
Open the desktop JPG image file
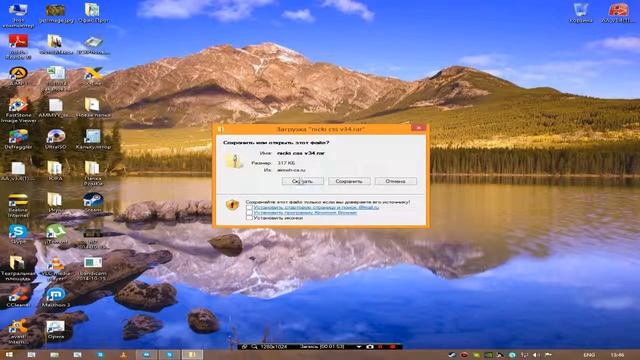(56, 13)
